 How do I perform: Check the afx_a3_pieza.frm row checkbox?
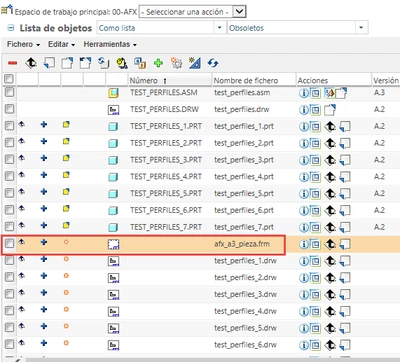pyautogui.click(x=9, y=244)
